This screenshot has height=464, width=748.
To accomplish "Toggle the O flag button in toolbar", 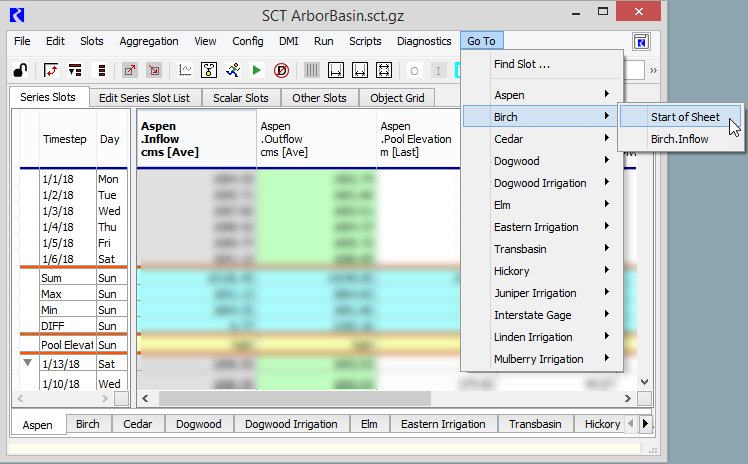I will (x=414, y=71).
